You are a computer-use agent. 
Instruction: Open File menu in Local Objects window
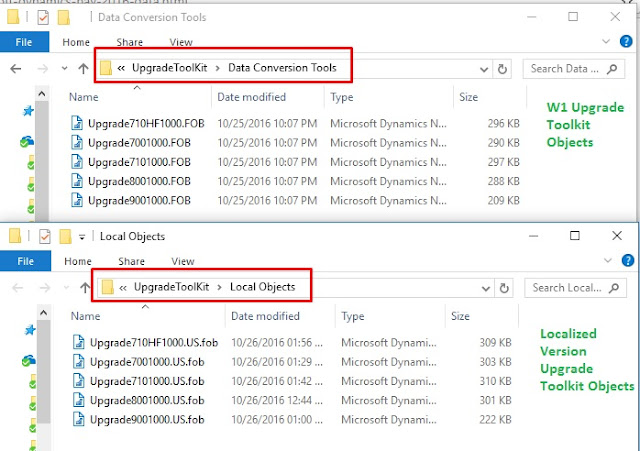[25, 261]
